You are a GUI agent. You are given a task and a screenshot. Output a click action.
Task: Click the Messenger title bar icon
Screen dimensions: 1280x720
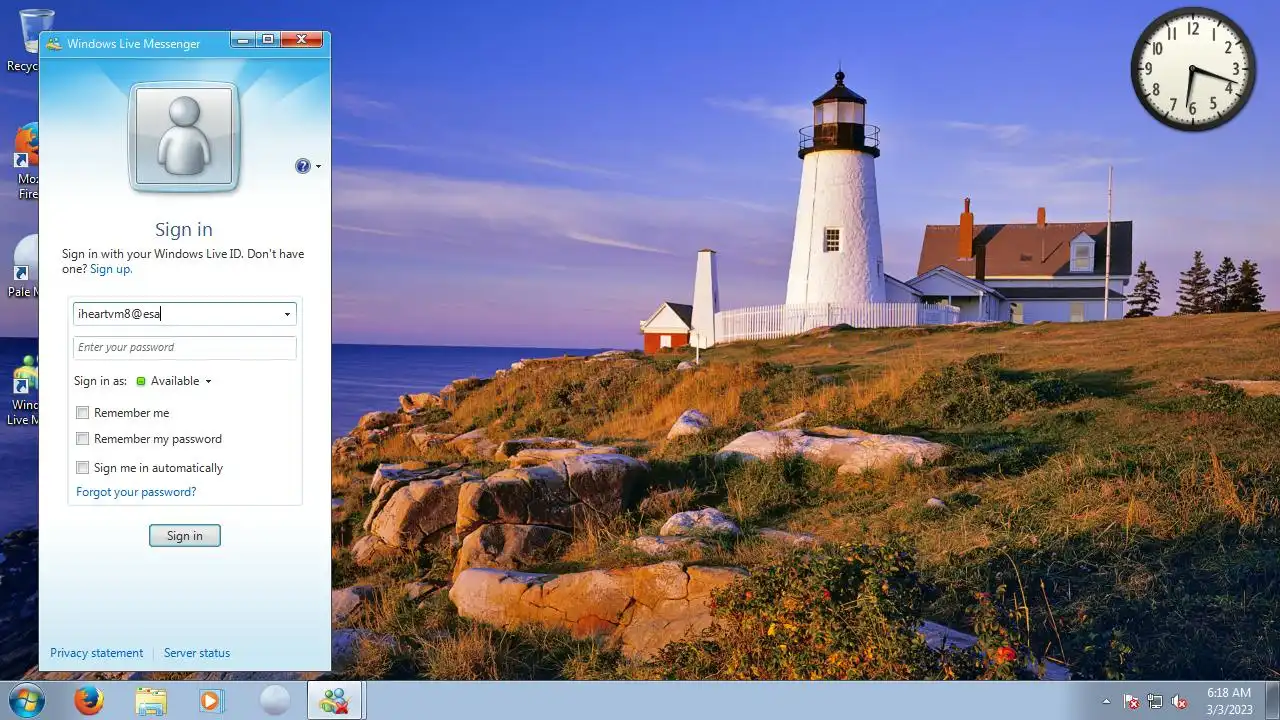coord(54,44)
